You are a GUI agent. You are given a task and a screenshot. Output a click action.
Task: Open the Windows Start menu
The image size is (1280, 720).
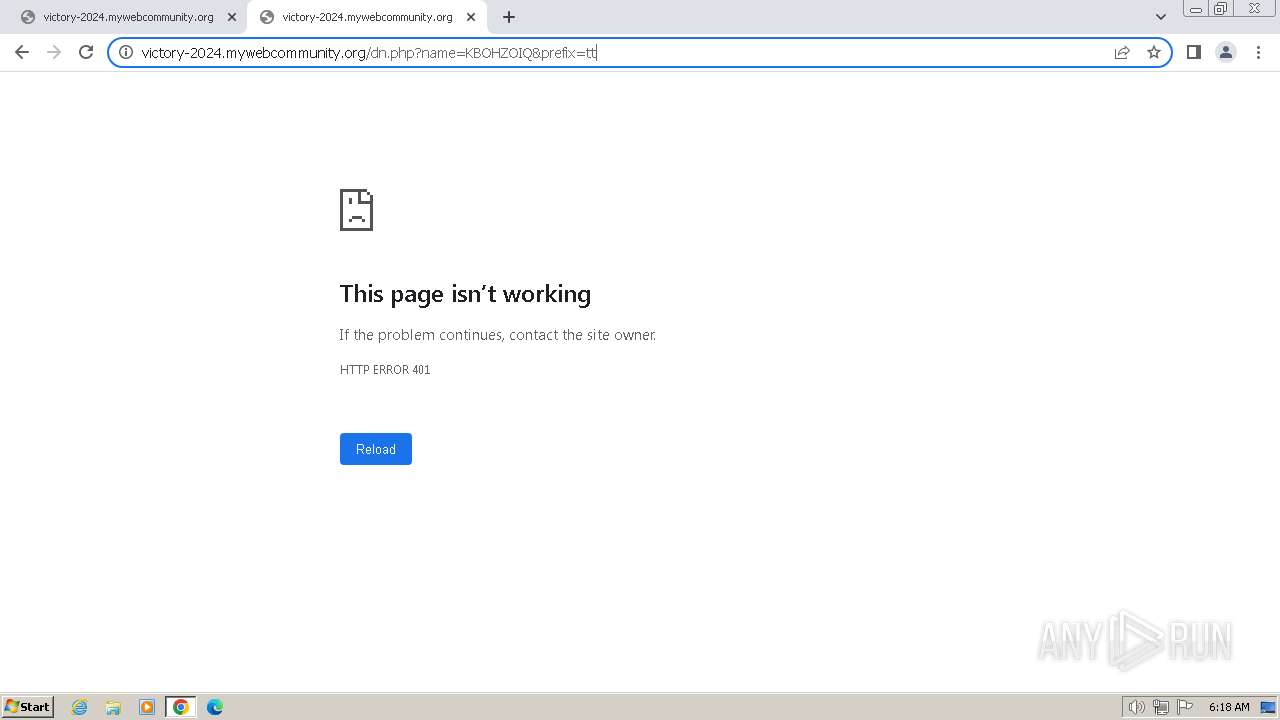click(x=27, y=706)
